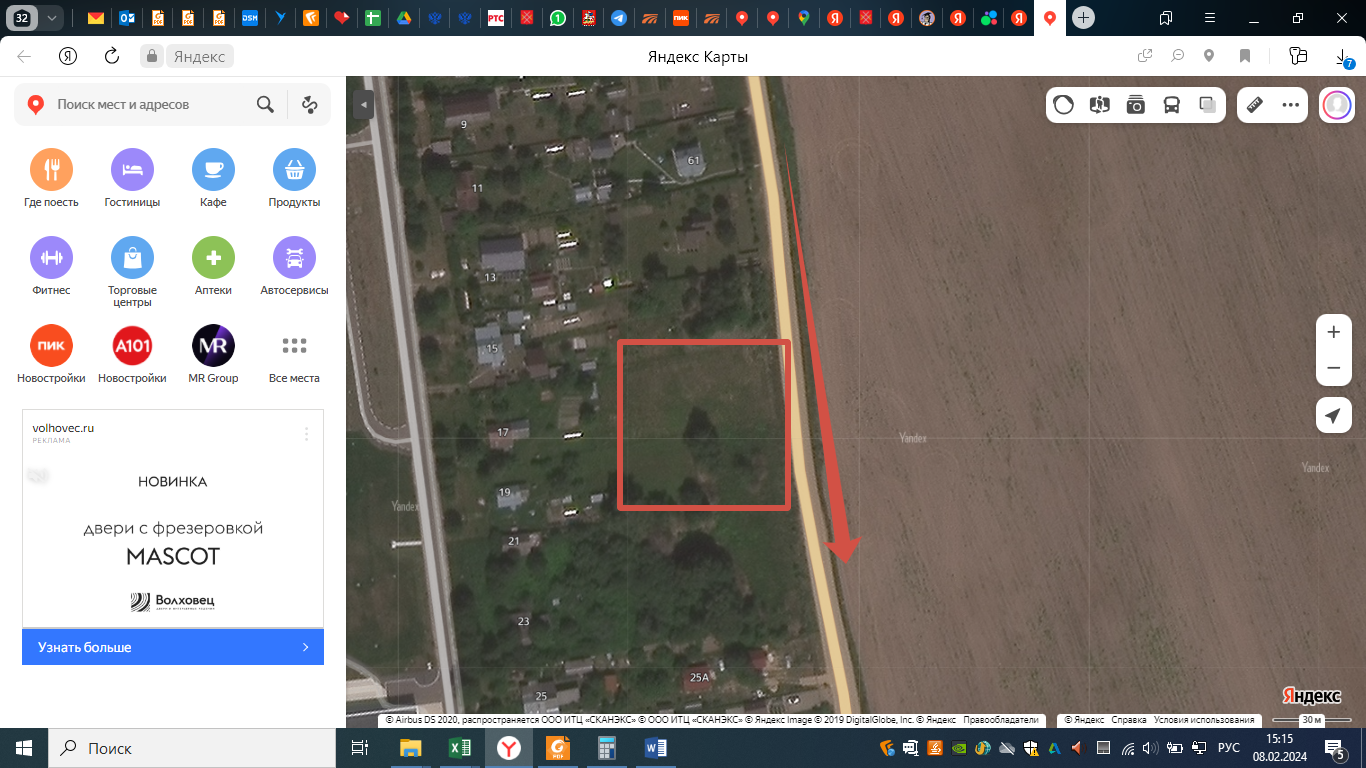Select house number 25A on the map

(x=699, y=677)
